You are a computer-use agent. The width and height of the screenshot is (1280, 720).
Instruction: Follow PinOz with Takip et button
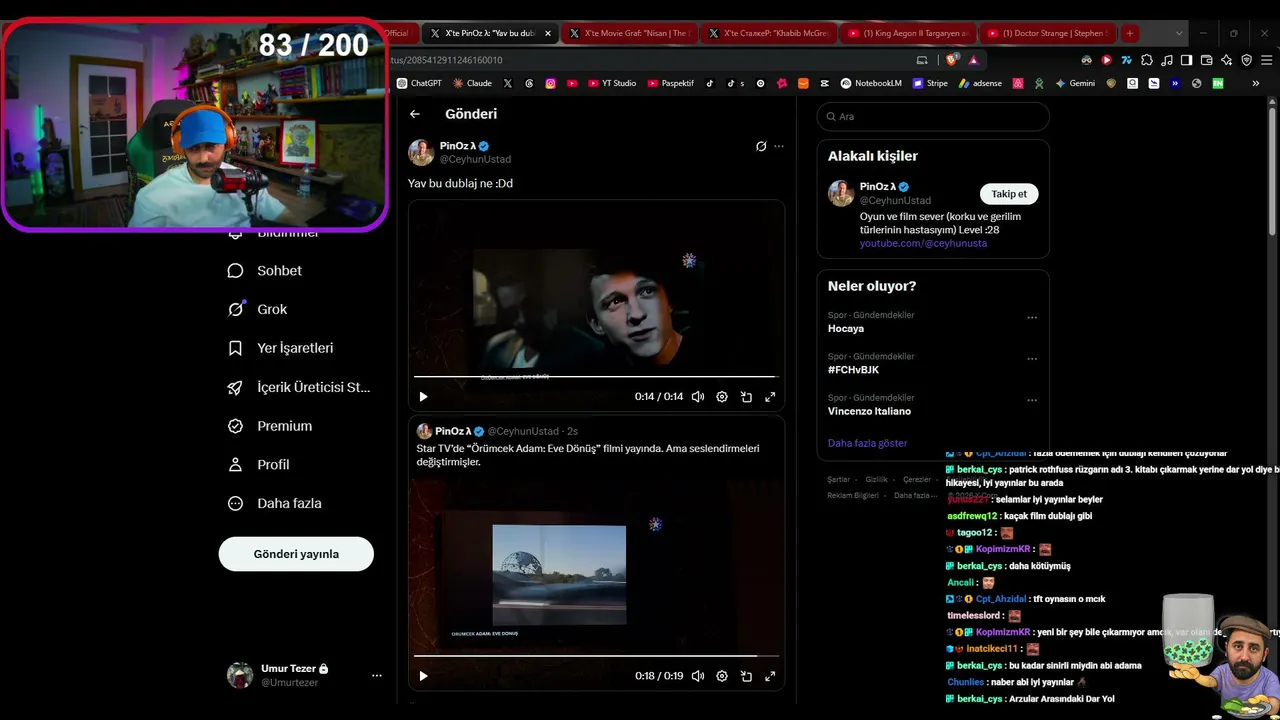point(1009,194)
